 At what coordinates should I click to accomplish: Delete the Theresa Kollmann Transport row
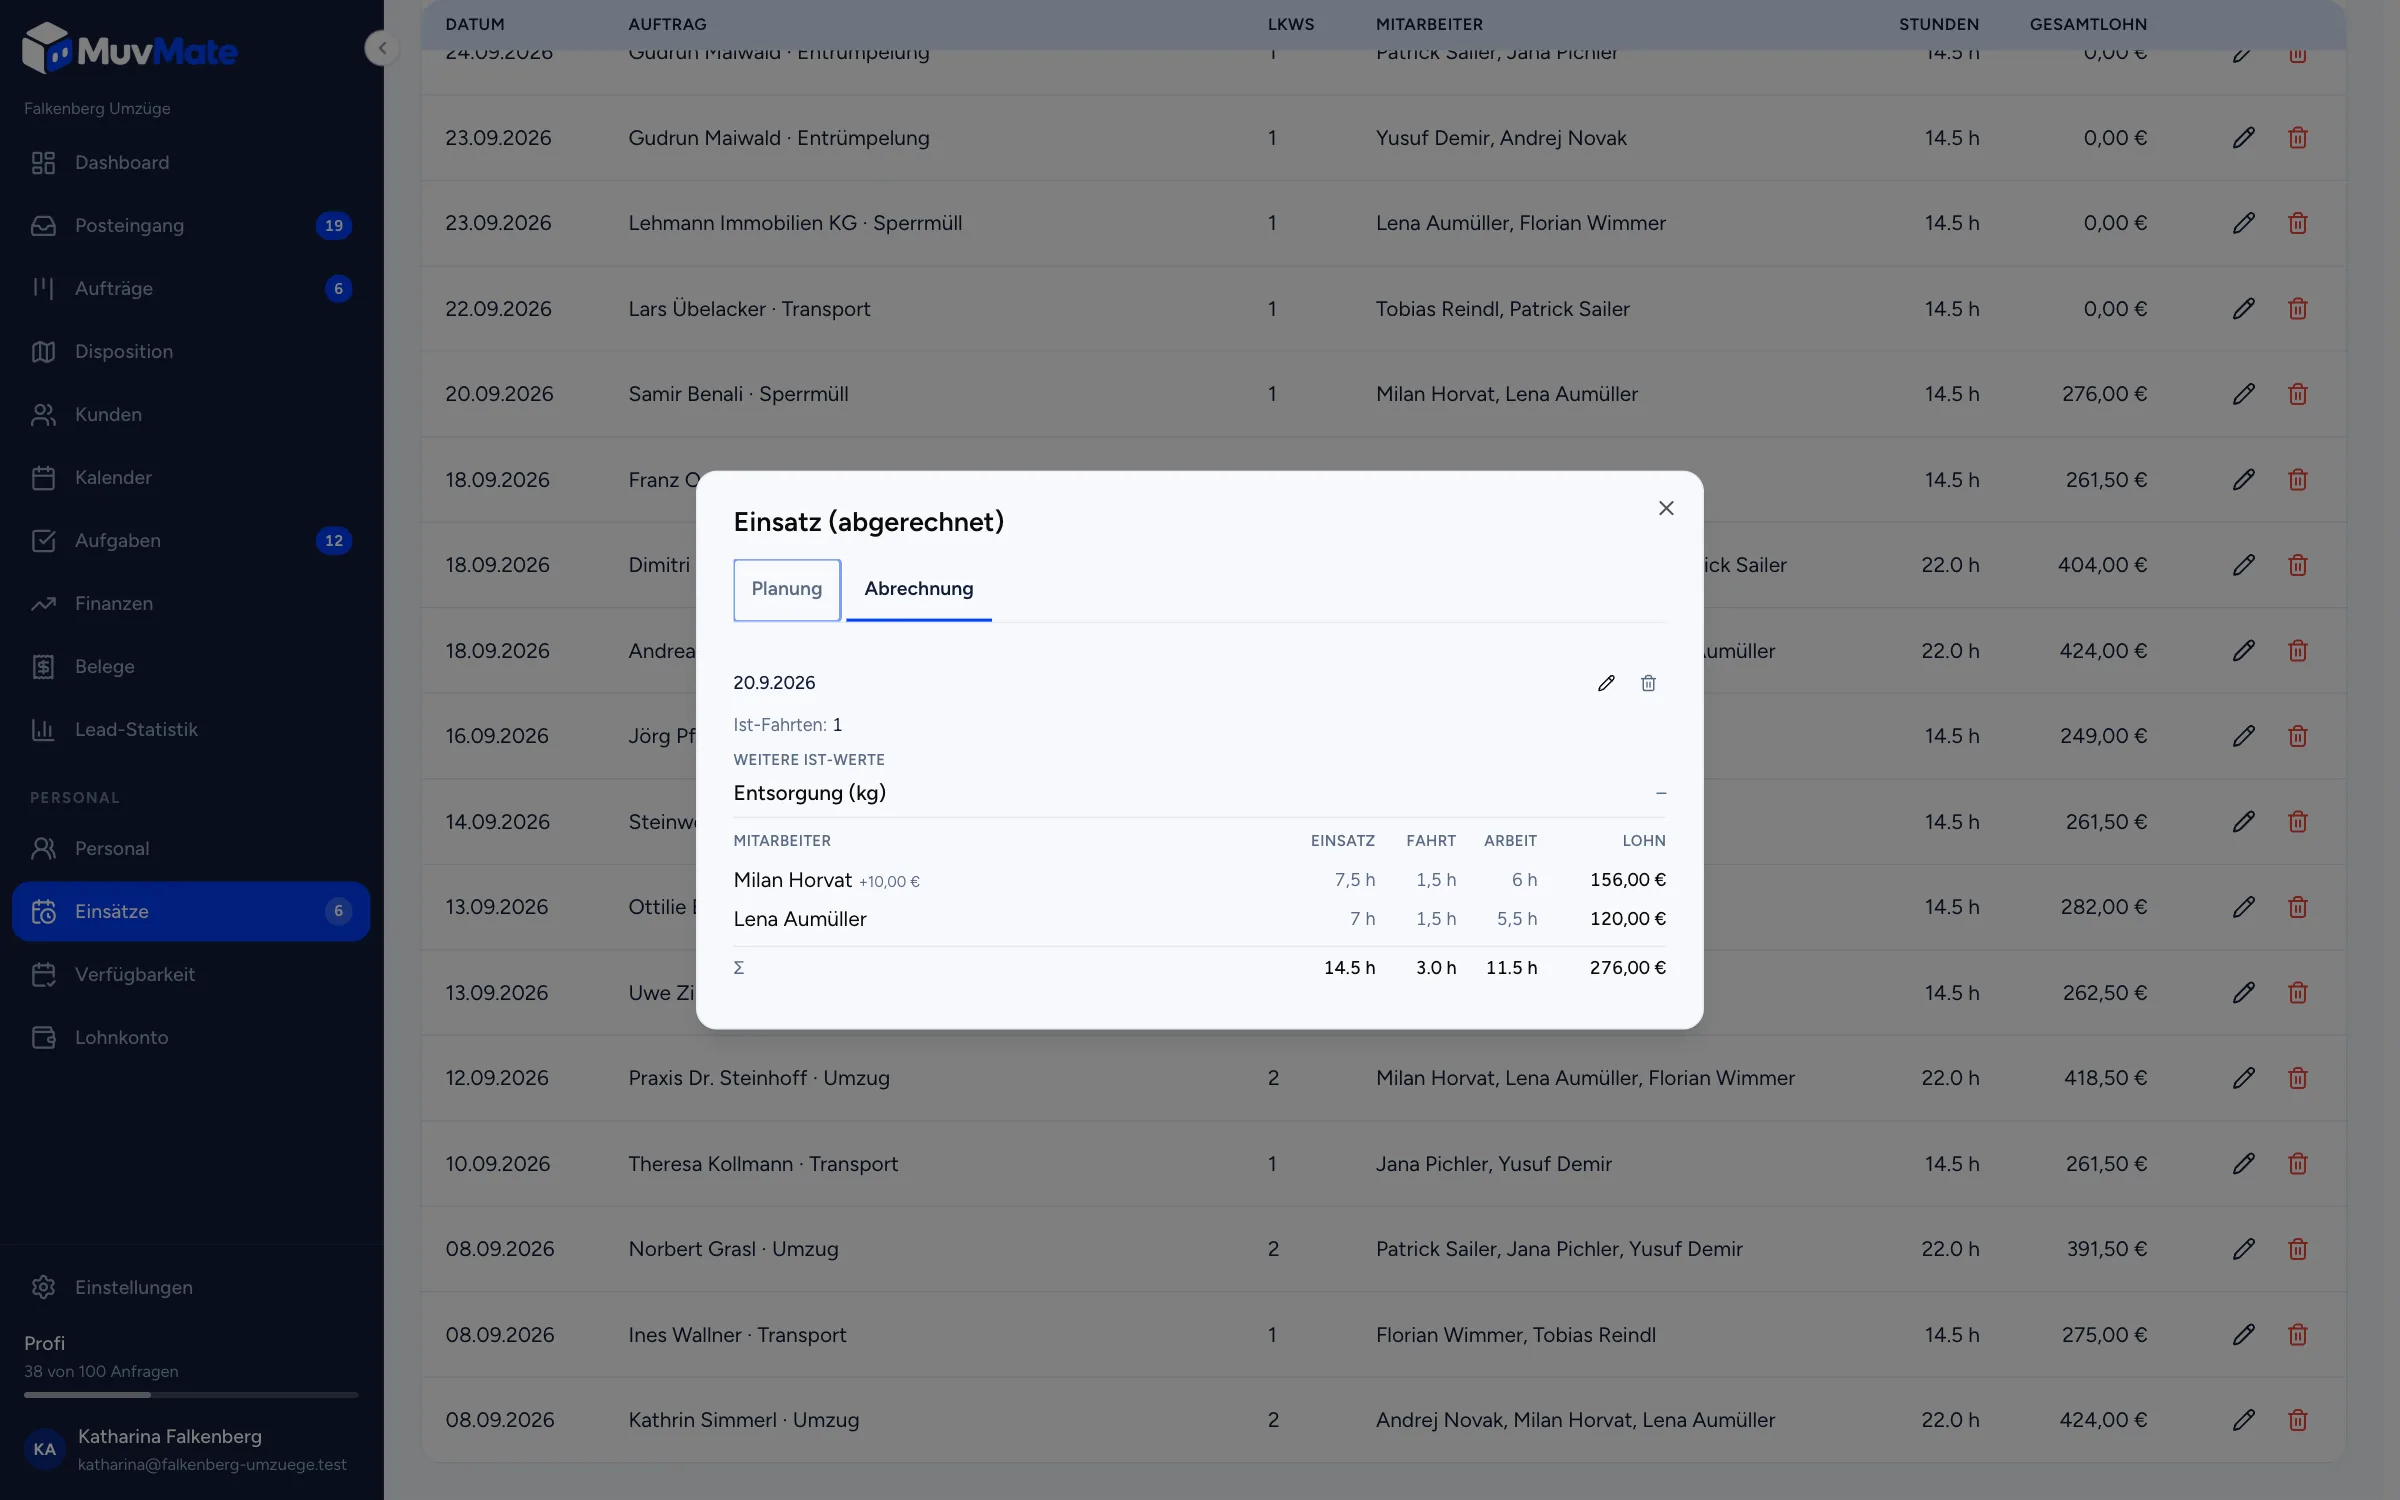(x=2297, y=1164)
